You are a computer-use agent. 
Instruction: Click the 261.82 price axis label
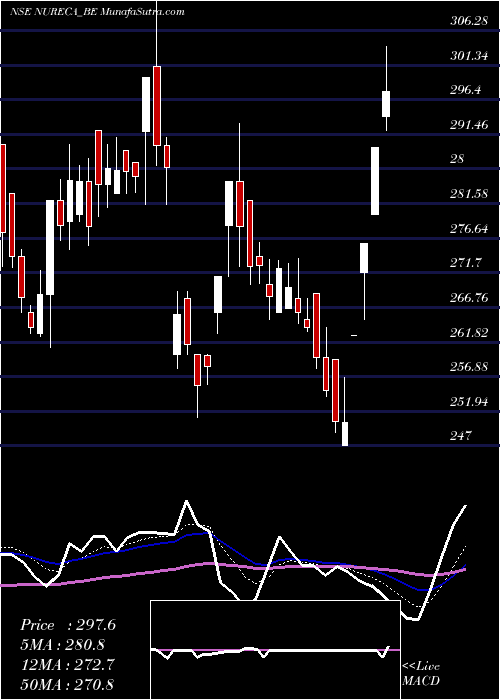click(468, 333)
